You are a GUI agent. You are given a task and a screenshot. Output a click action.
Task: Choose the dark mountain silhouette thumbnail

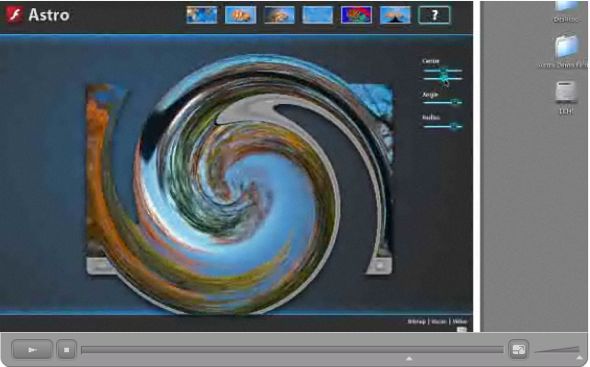pos(395,15)
